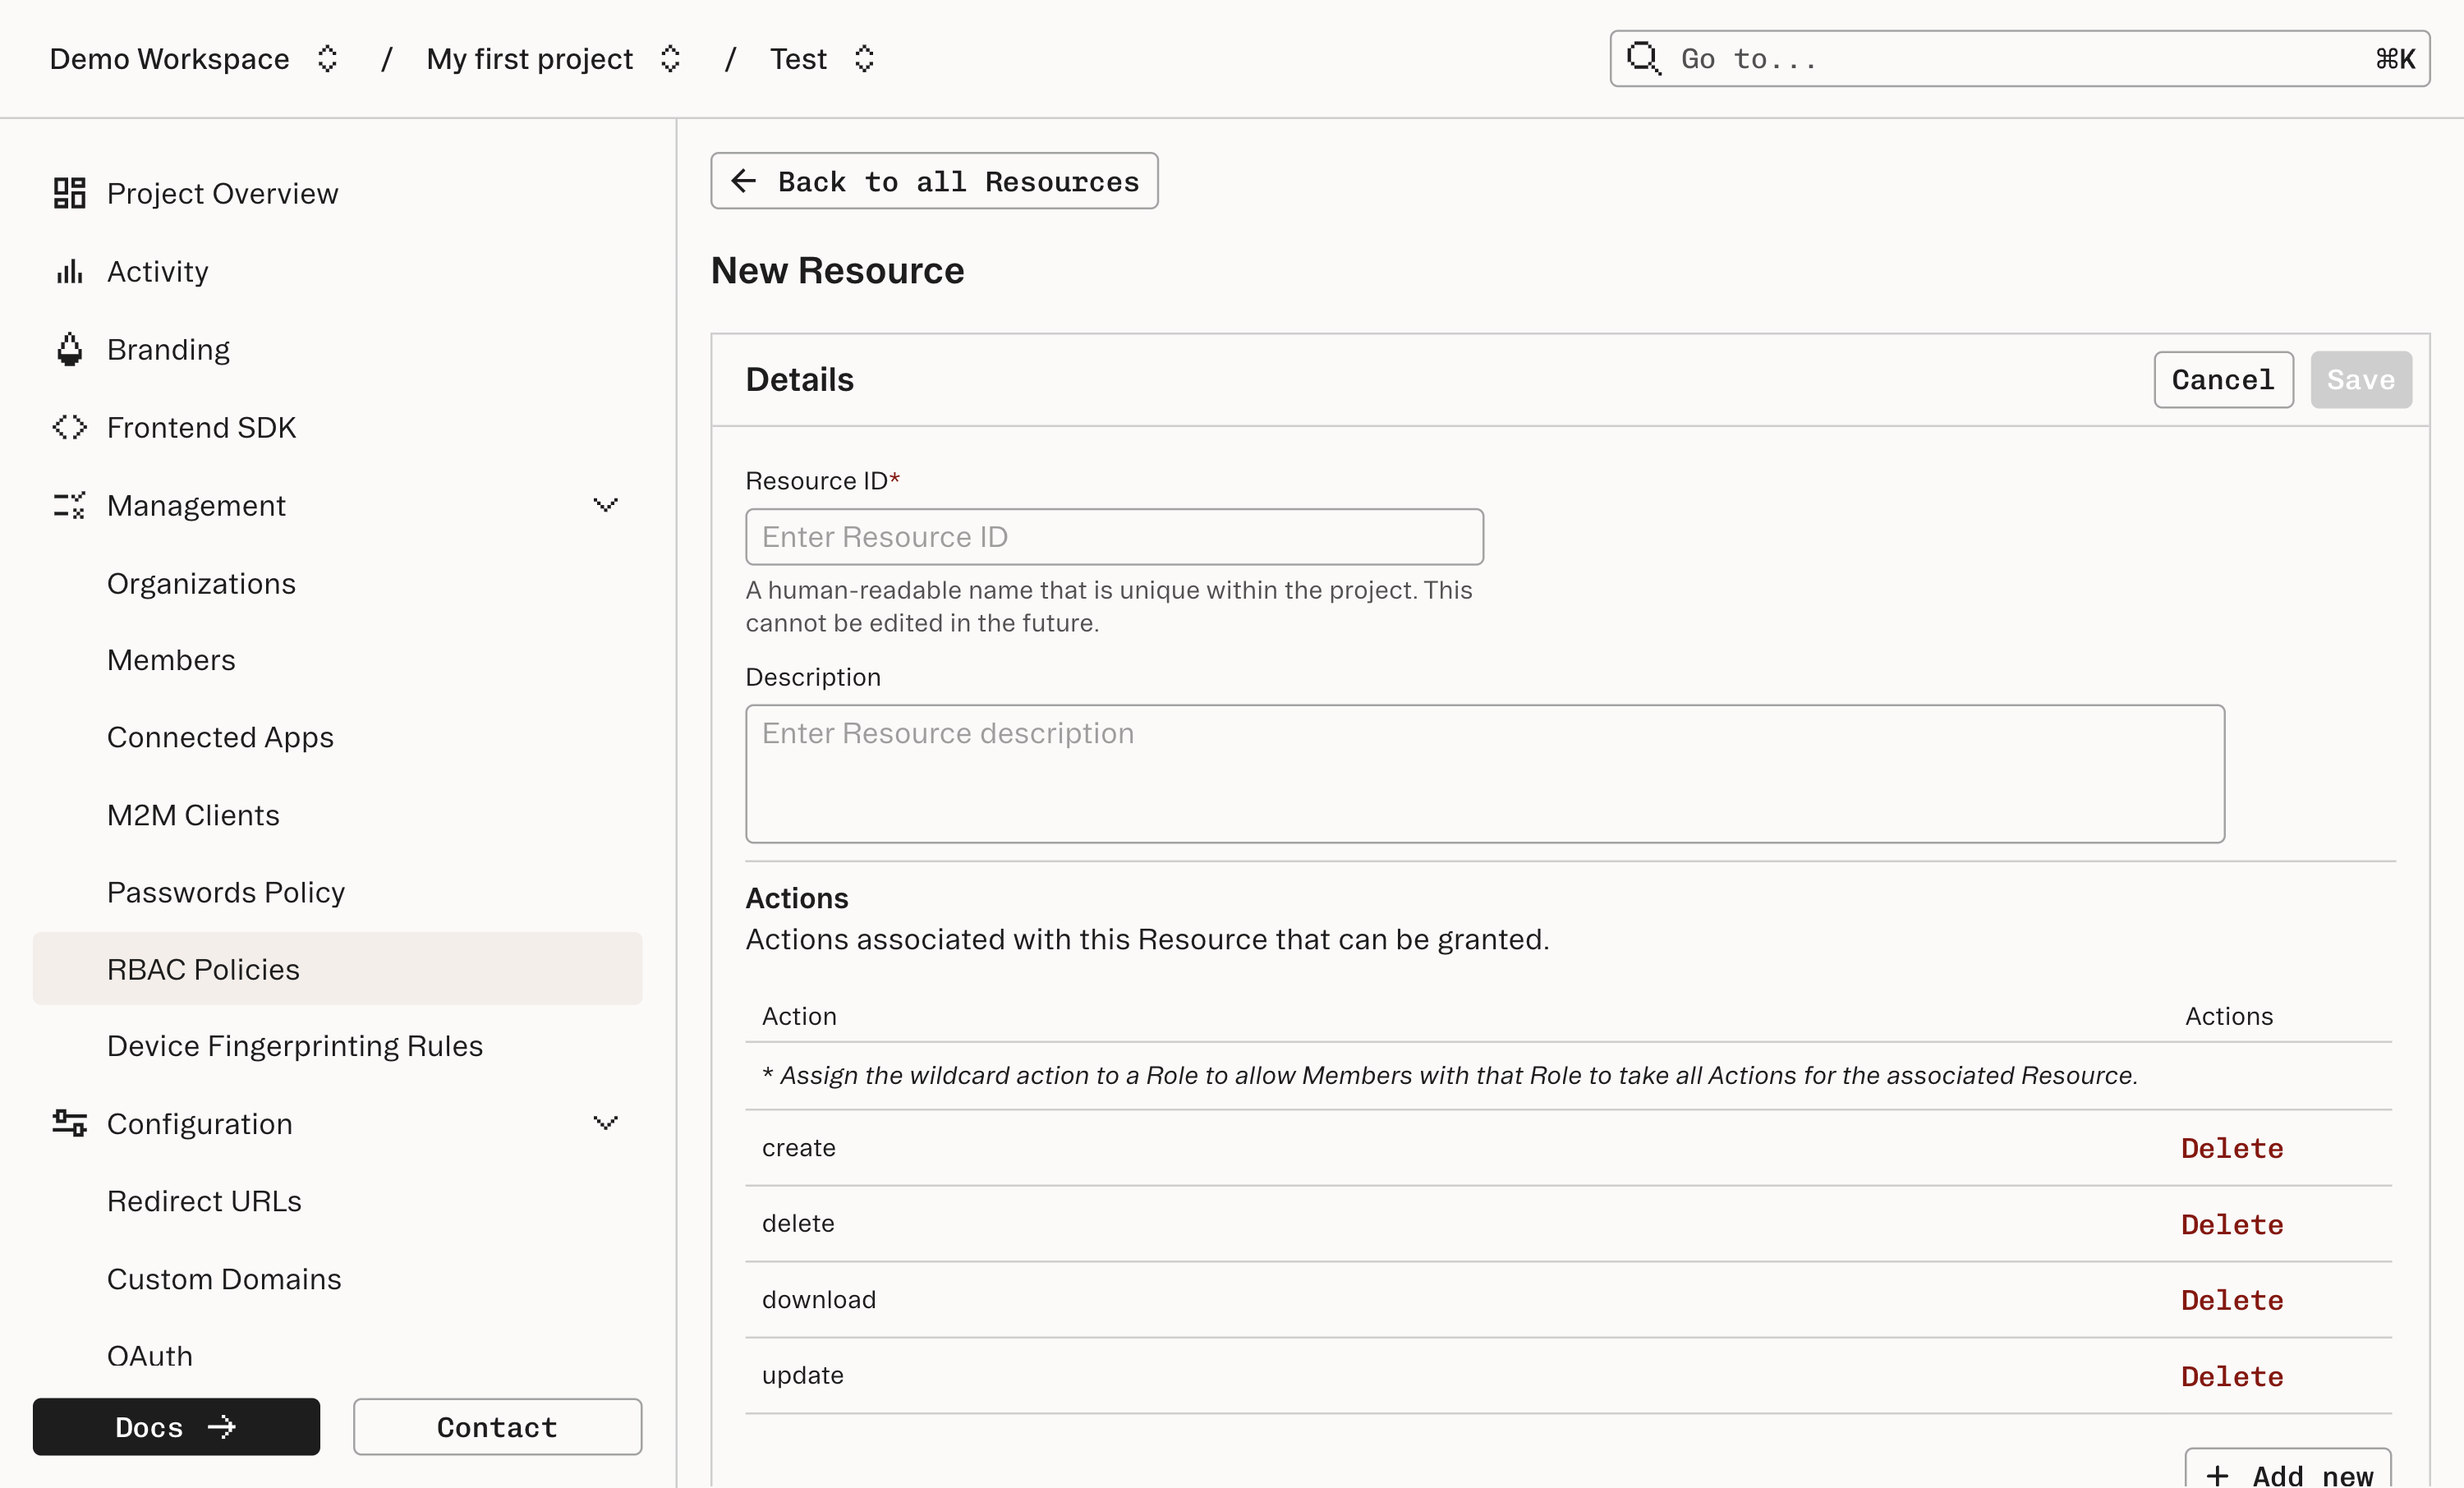Open the Project Overview page
The width and height of the screenshot is (2464, 1488).
222,192
